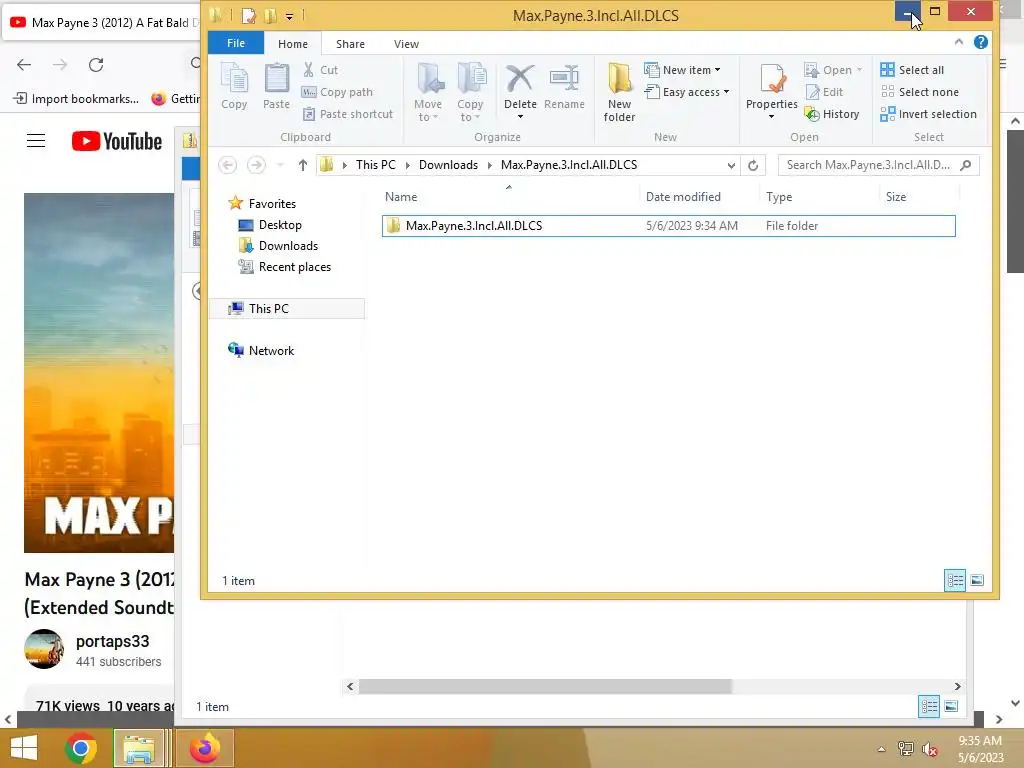Open the File menu tab

point(236,43)
